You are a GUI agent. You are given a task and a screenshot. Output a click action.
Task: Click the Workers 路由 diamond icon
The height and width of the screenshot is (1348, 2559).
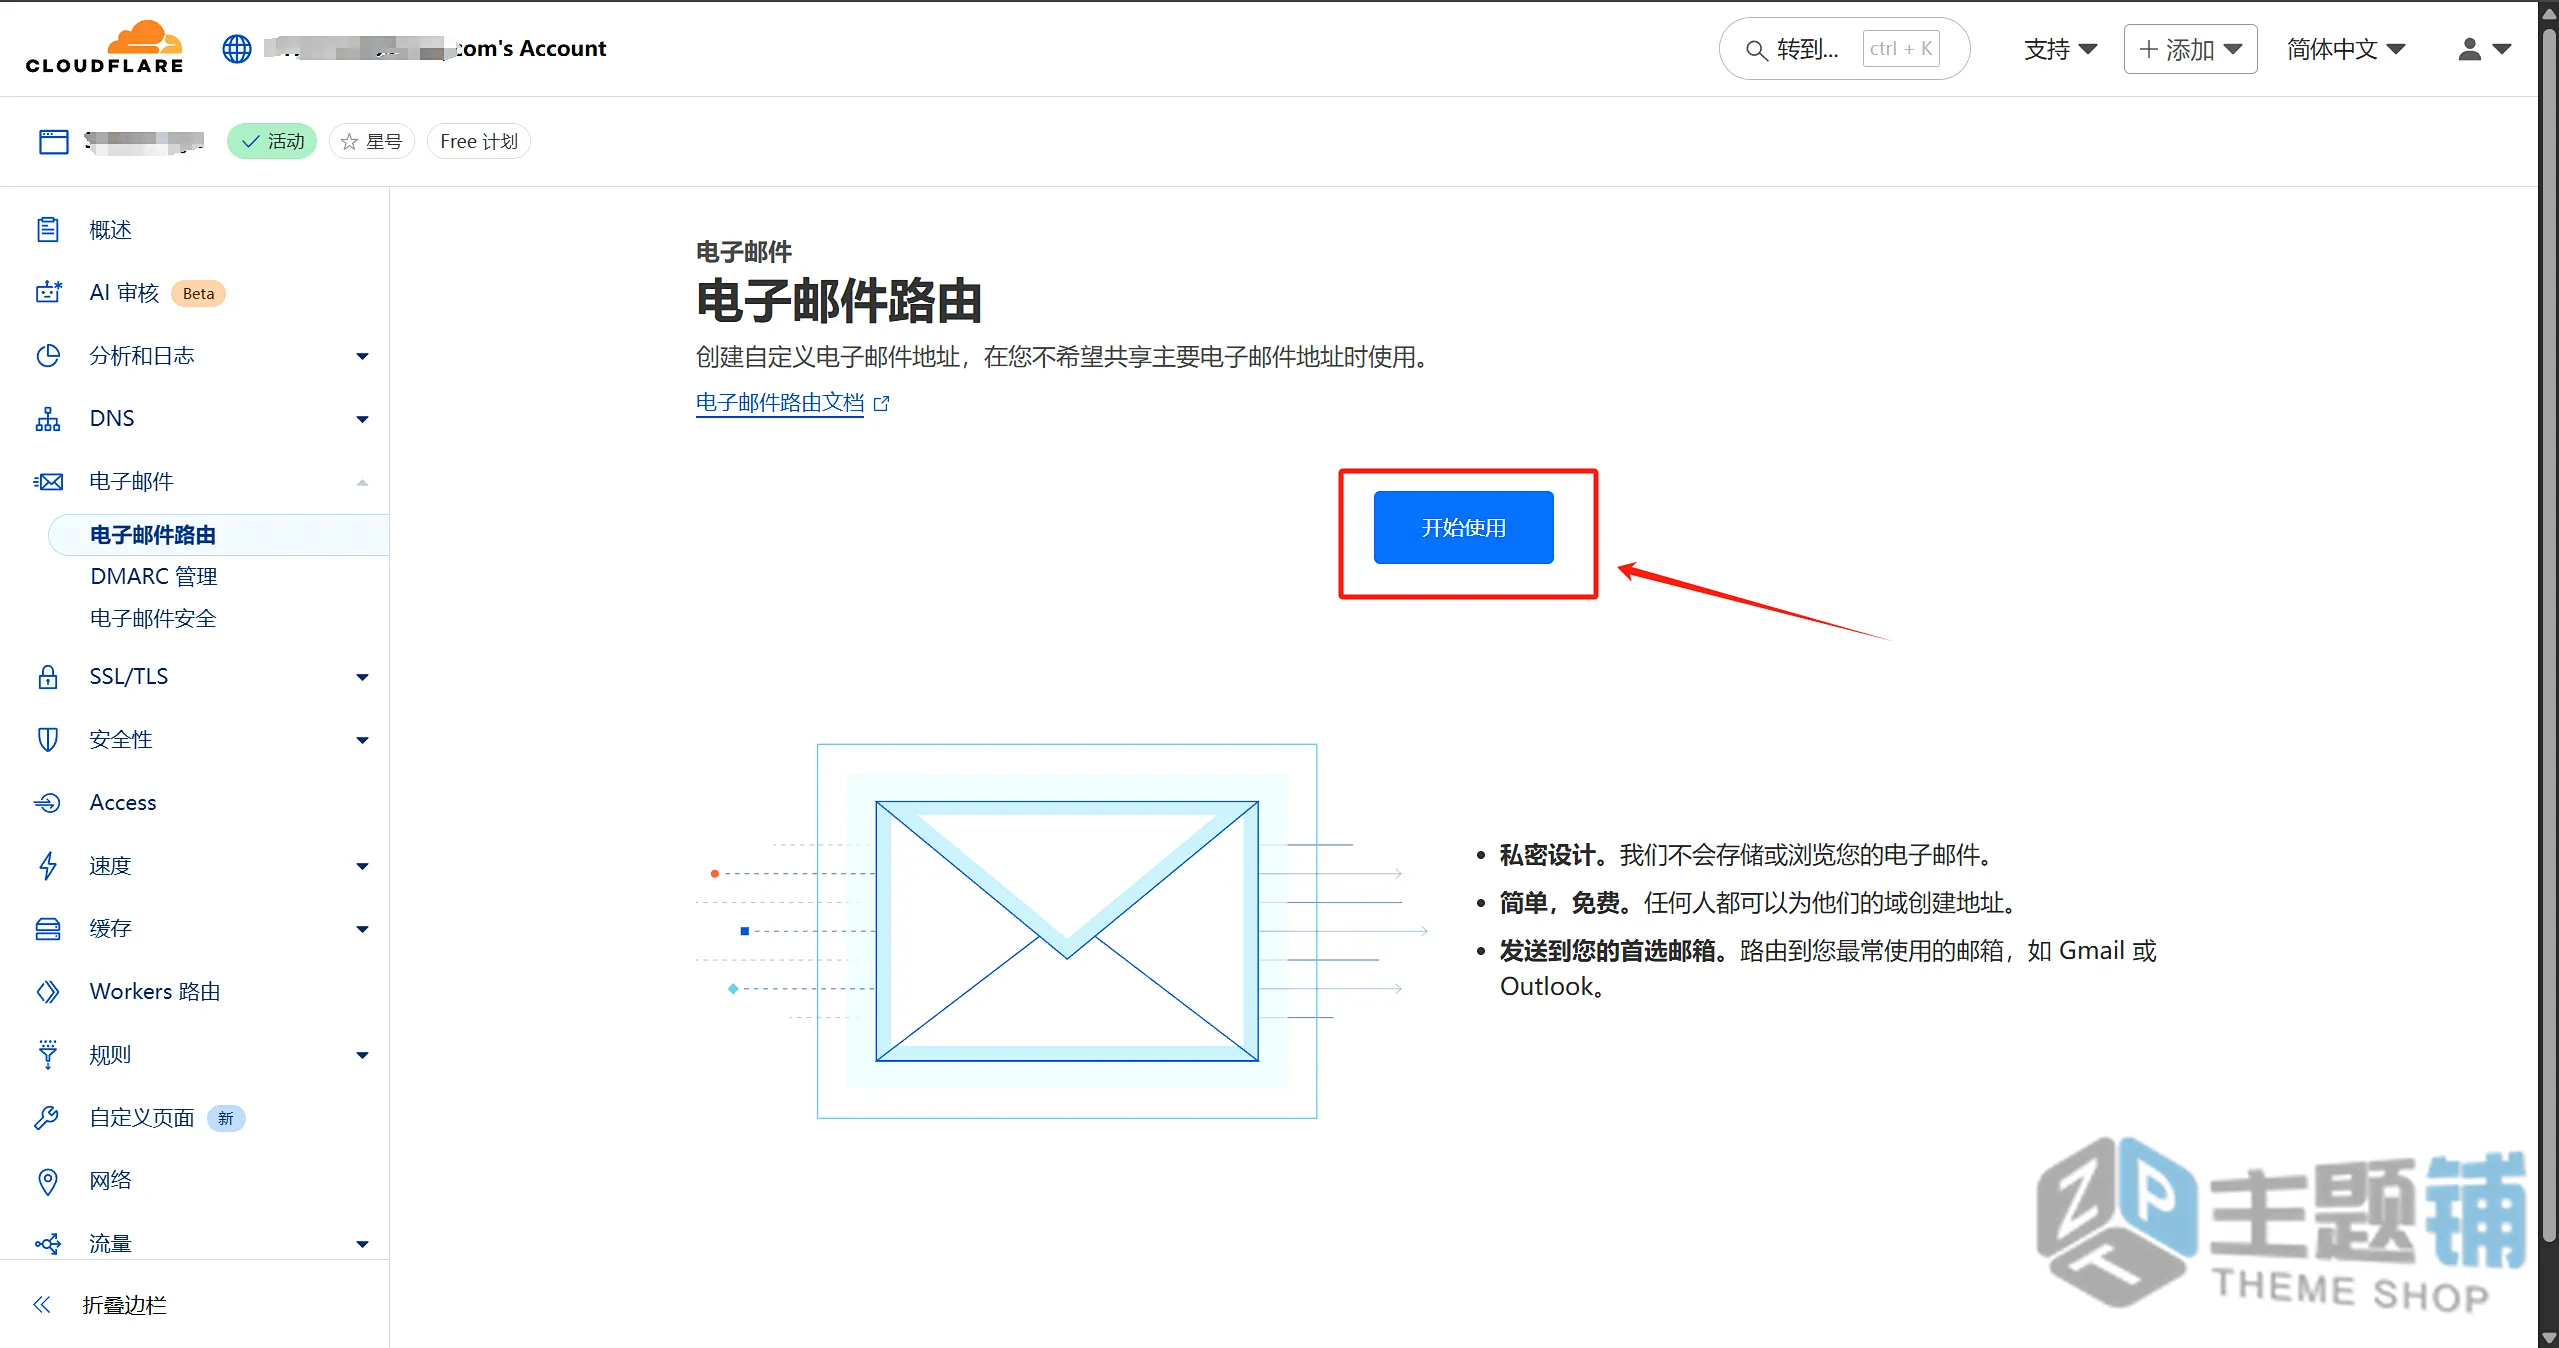point(48,992)
